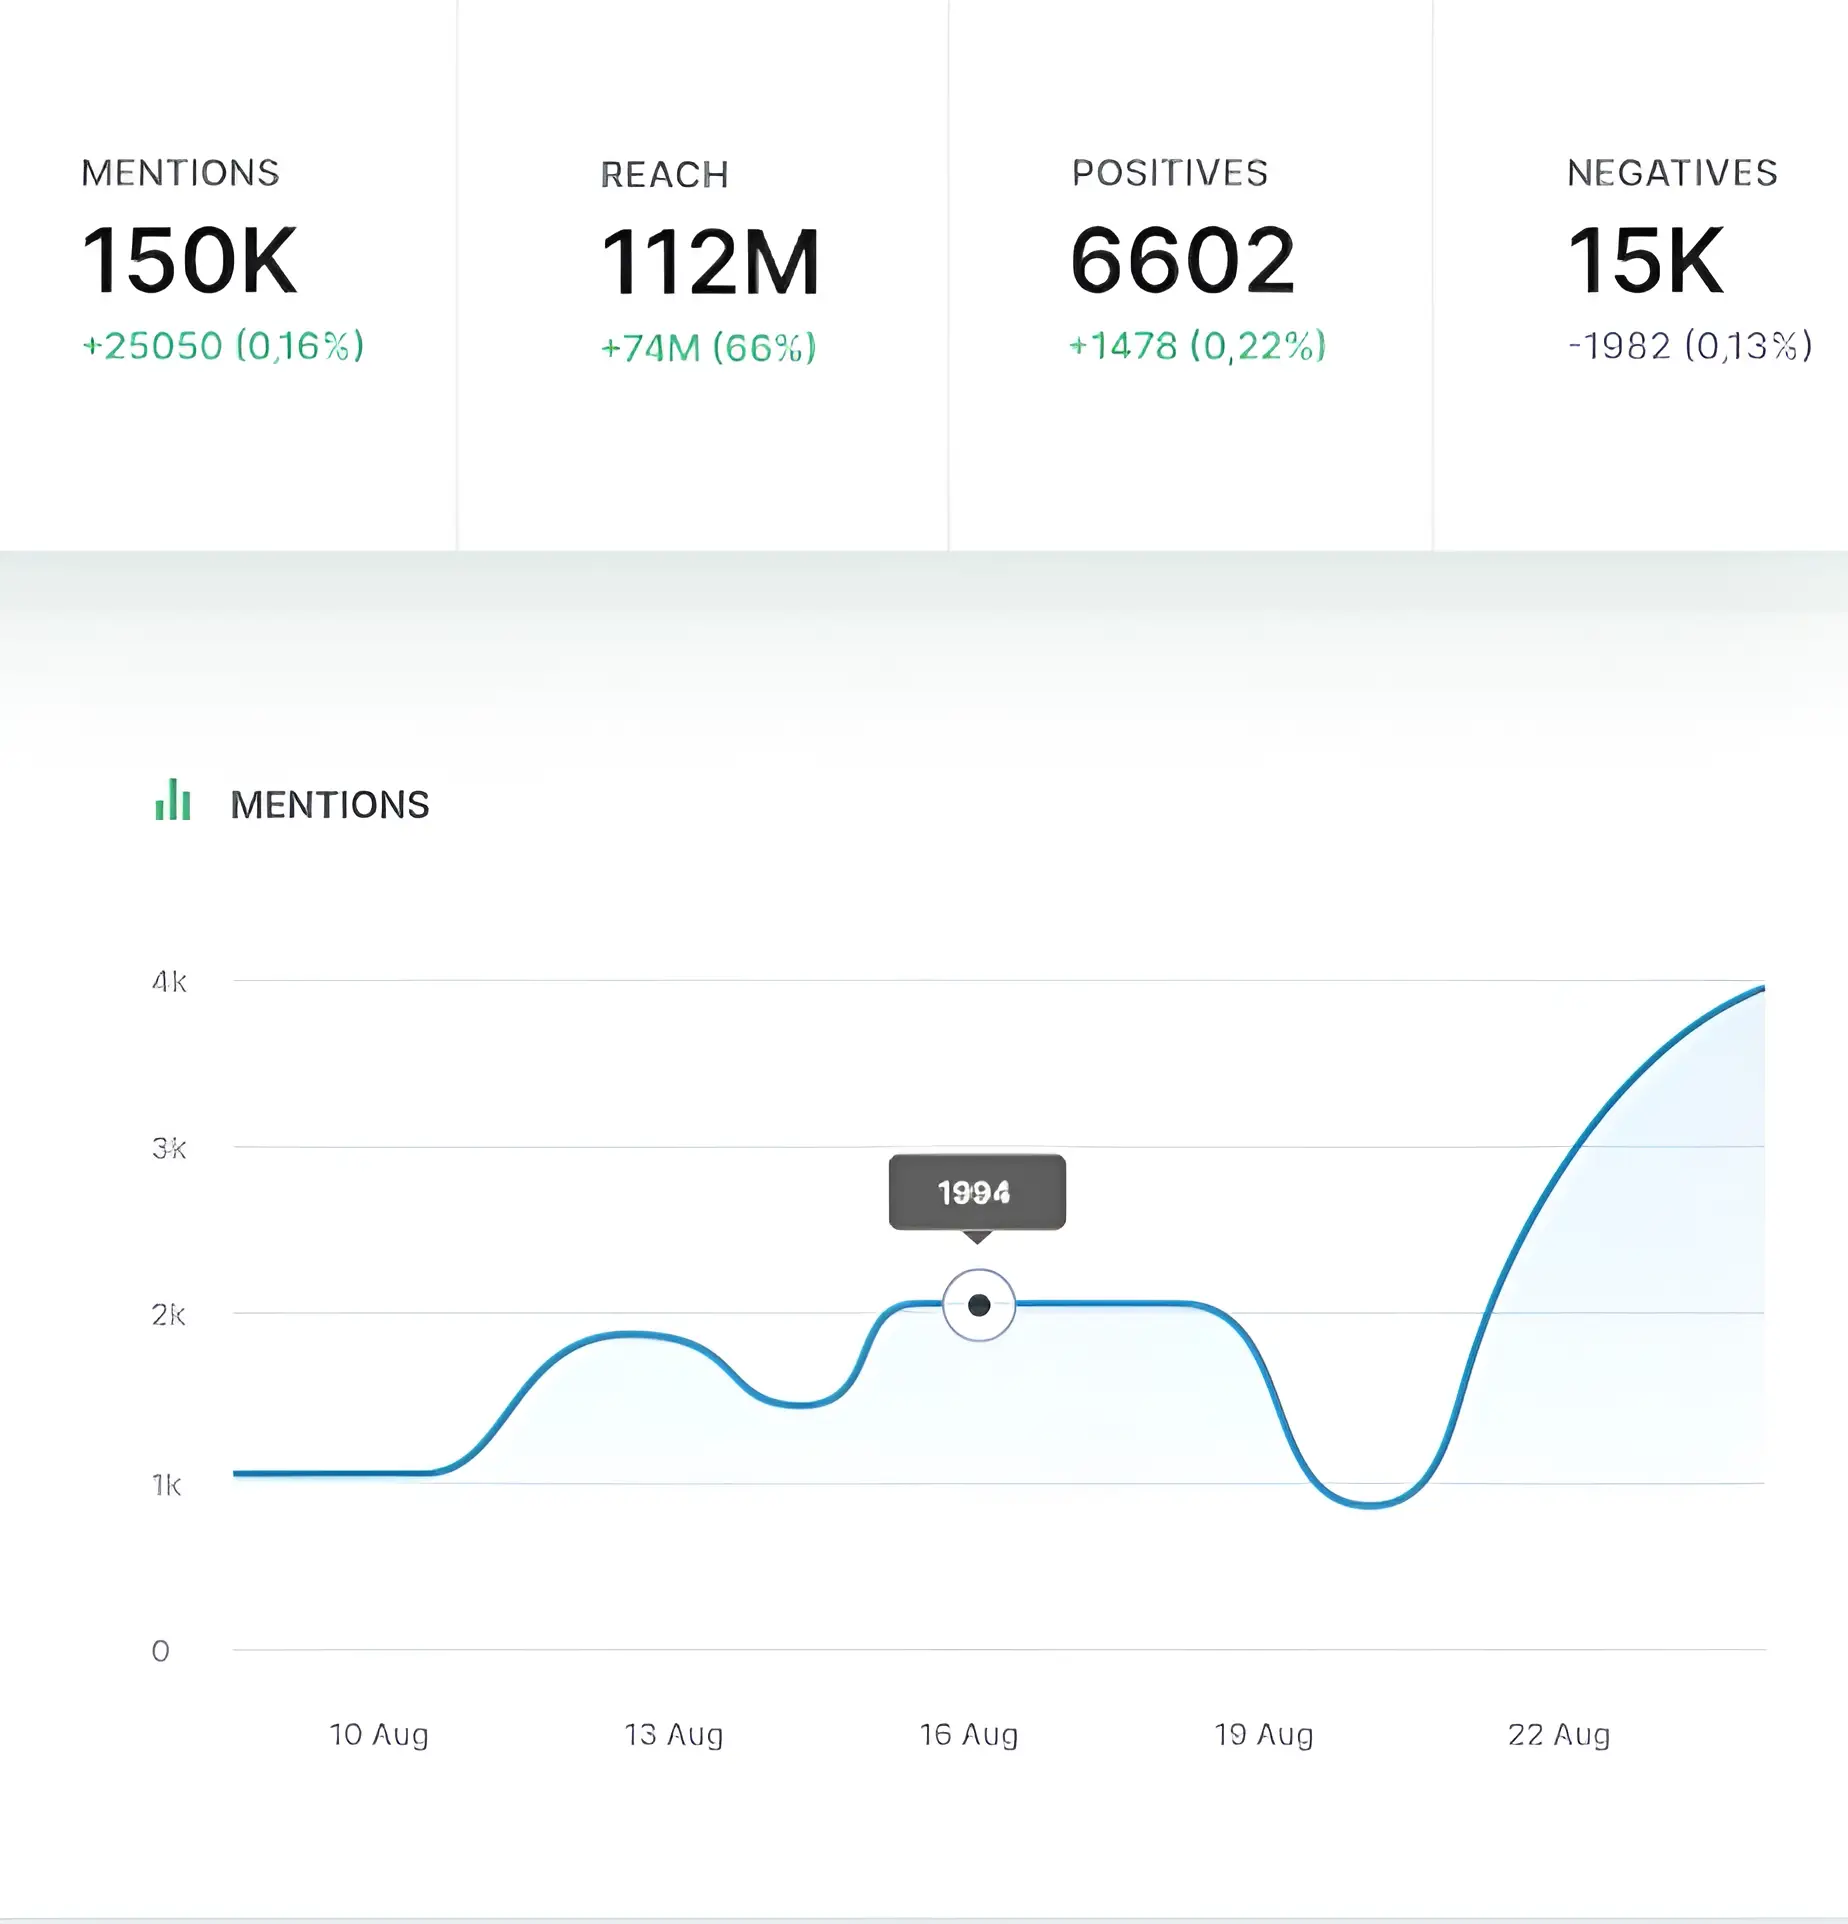Click the 22 Aug axis label
Image resolution: width=1848 pixels, height=1924 pixels.
click(x=1559, y=1734)
